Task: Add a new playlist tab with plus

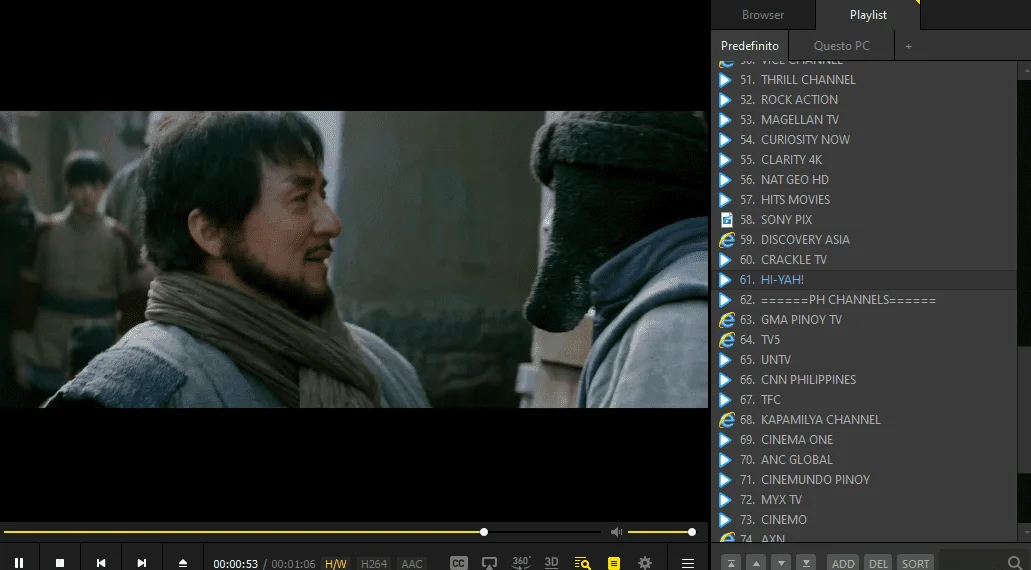Action: coord(909,46)
